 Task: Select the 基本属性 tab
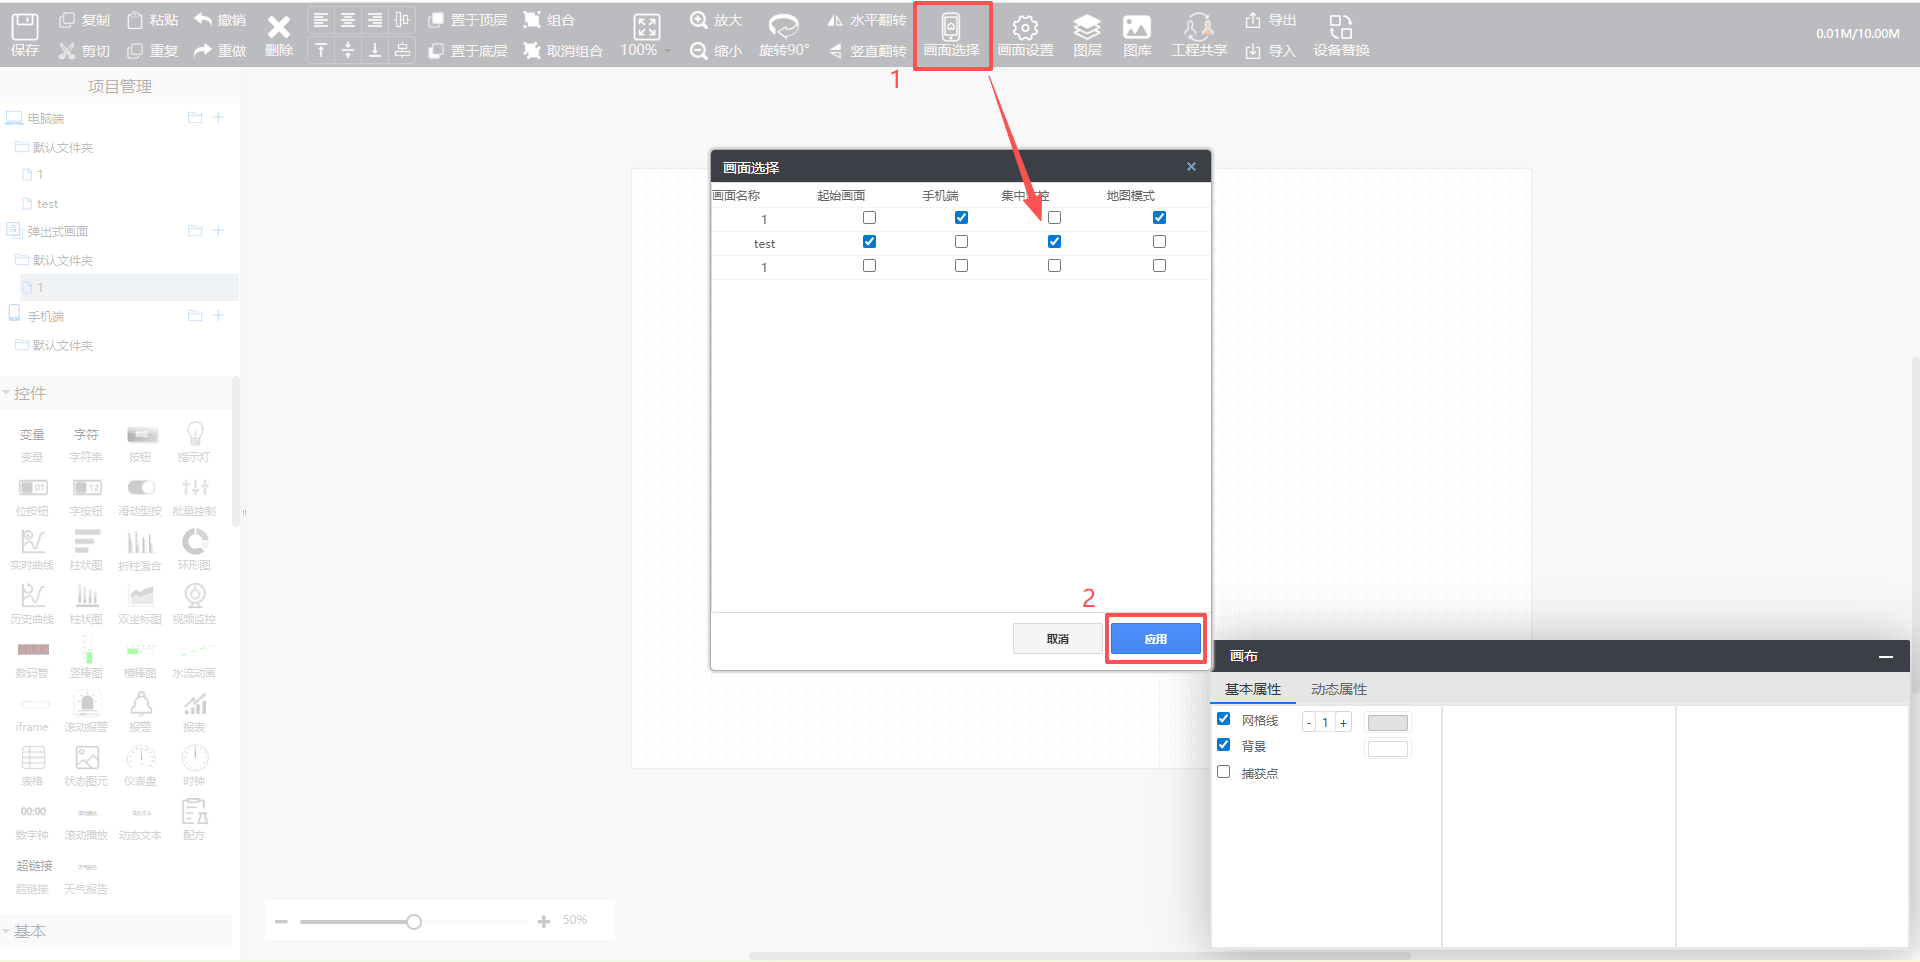(x=1252, y=689)
